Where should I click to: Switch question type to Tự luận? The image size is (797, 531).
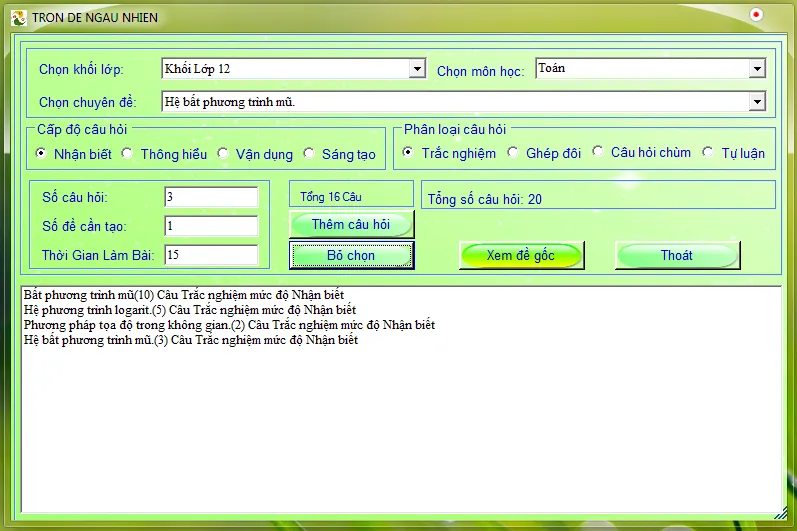[708, 153]
